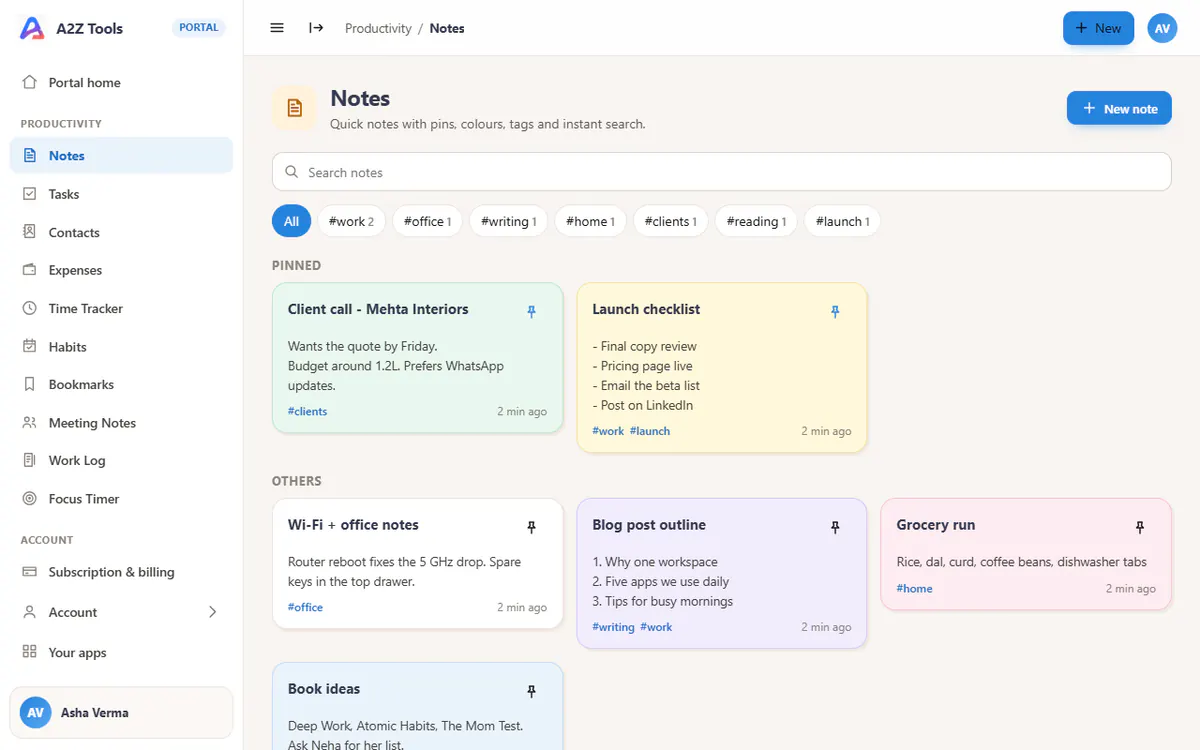
Task: Click #office tag on Wi-Fi note
Action: pos(305,607)
